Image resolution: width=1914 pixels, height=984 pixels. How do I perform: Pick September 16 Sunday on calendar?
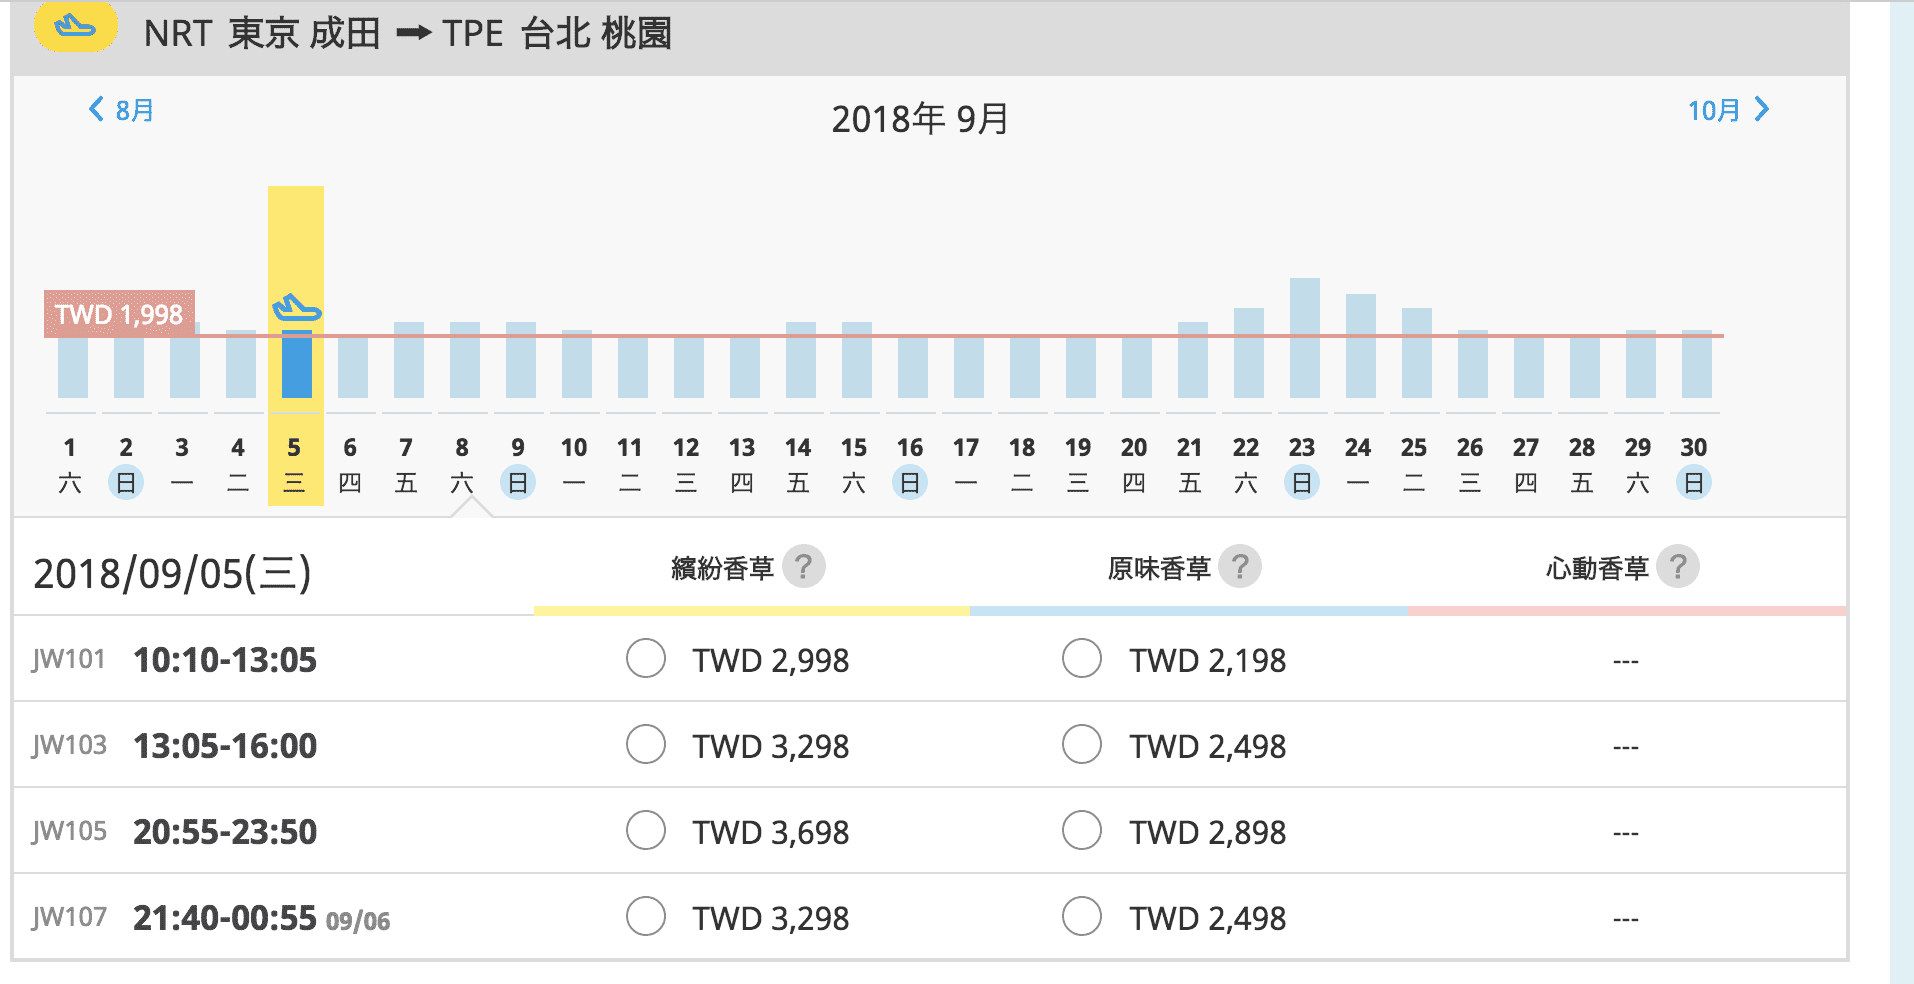pyautogui.click(x=910, y=465)
